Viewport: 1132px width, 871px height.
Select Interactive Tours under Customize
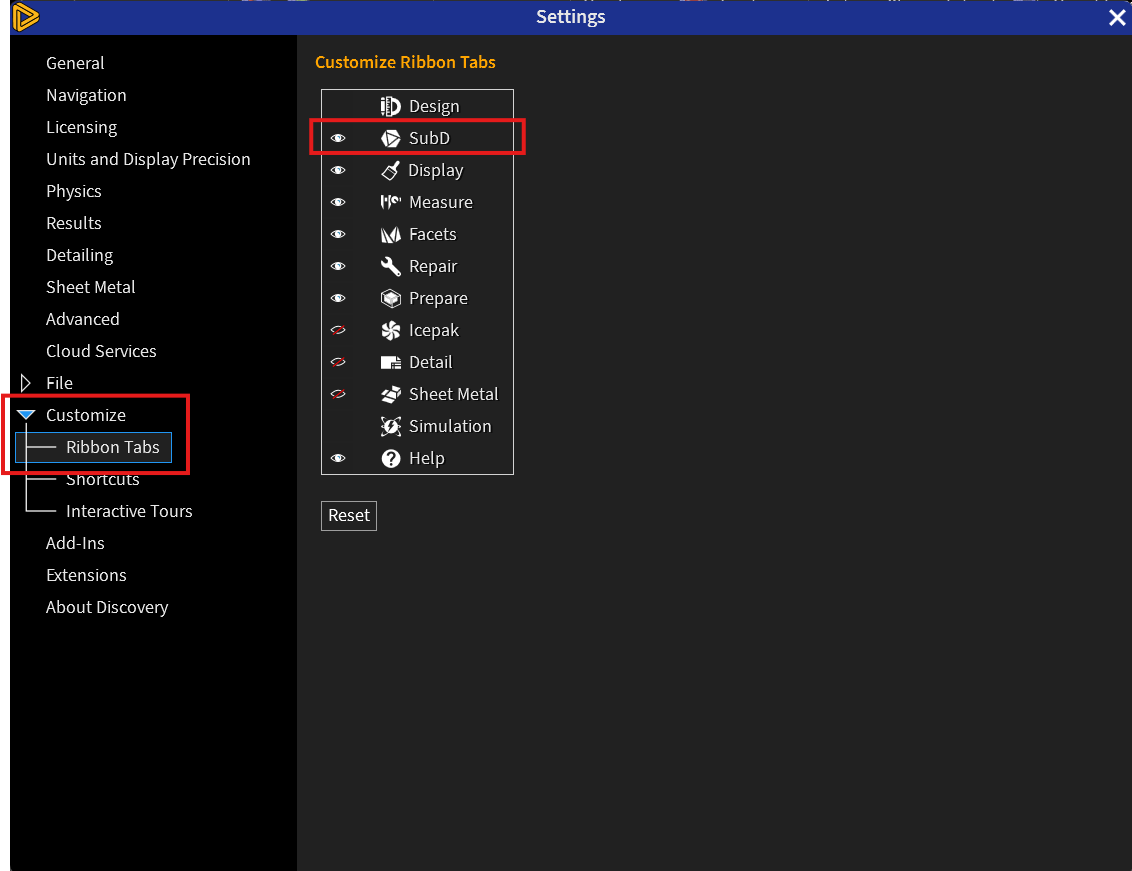(x=129, y=511)
